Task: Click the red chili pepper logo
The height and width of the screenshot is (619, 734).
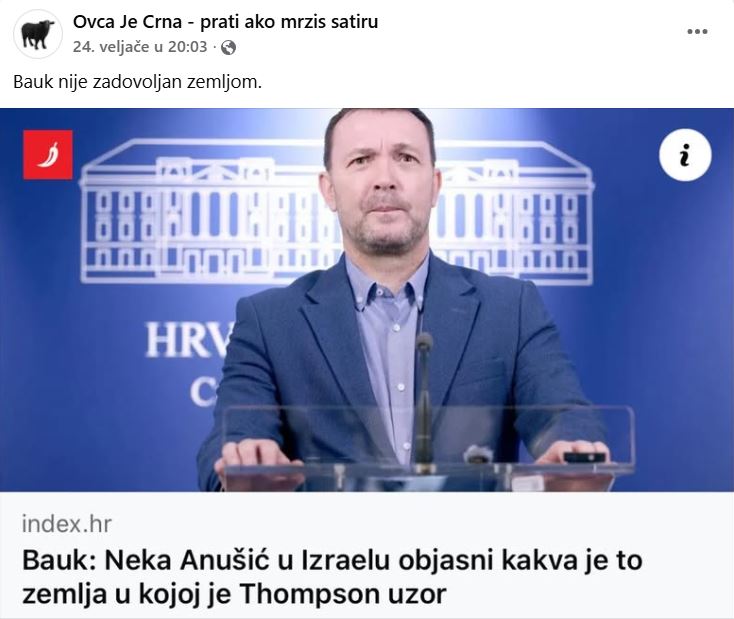Action: pos(48,155)
